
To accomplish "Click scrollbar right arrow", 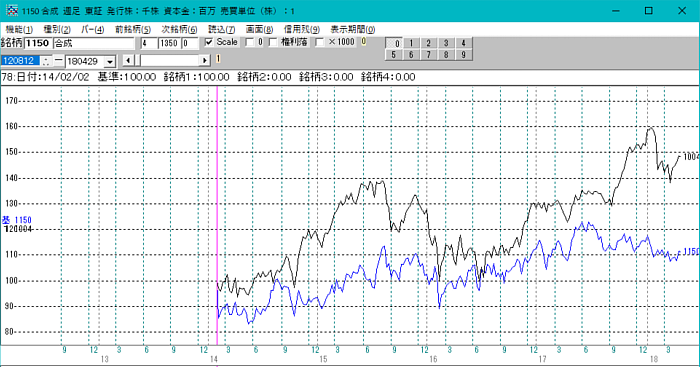I will point(204,60).
